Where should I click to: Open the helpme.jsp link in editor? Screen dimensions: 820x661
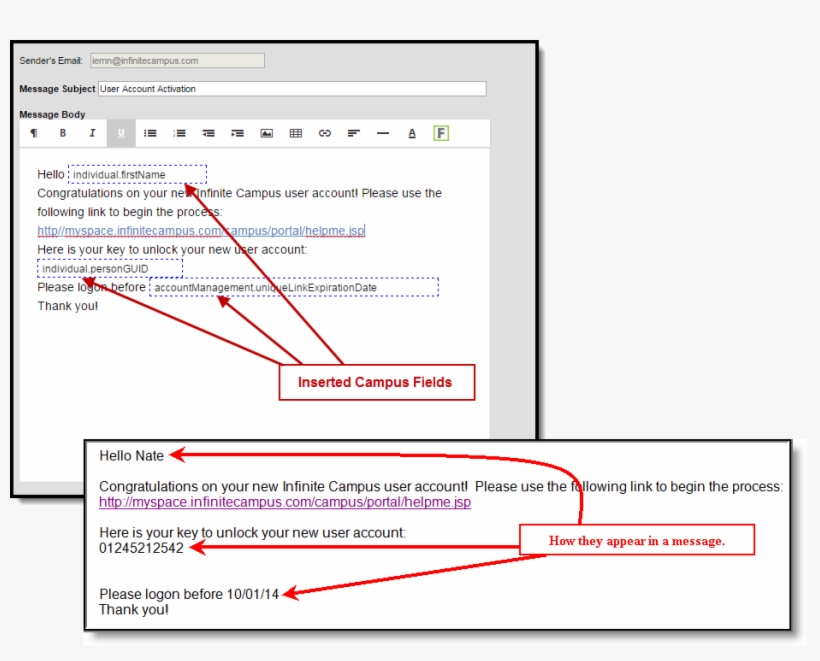pos(200,231)
